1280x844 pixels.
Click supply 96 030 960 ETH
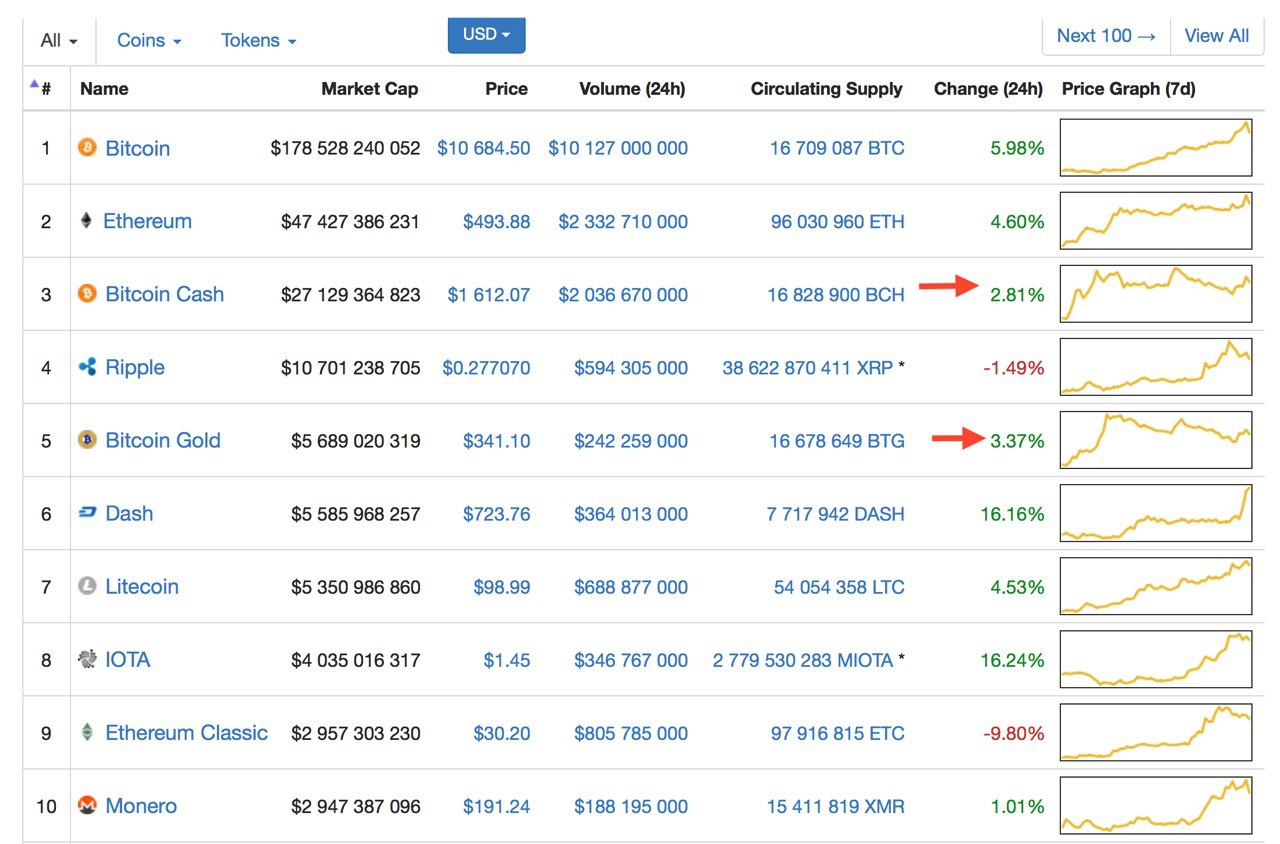pyautogui.click(x=838, y=221)
